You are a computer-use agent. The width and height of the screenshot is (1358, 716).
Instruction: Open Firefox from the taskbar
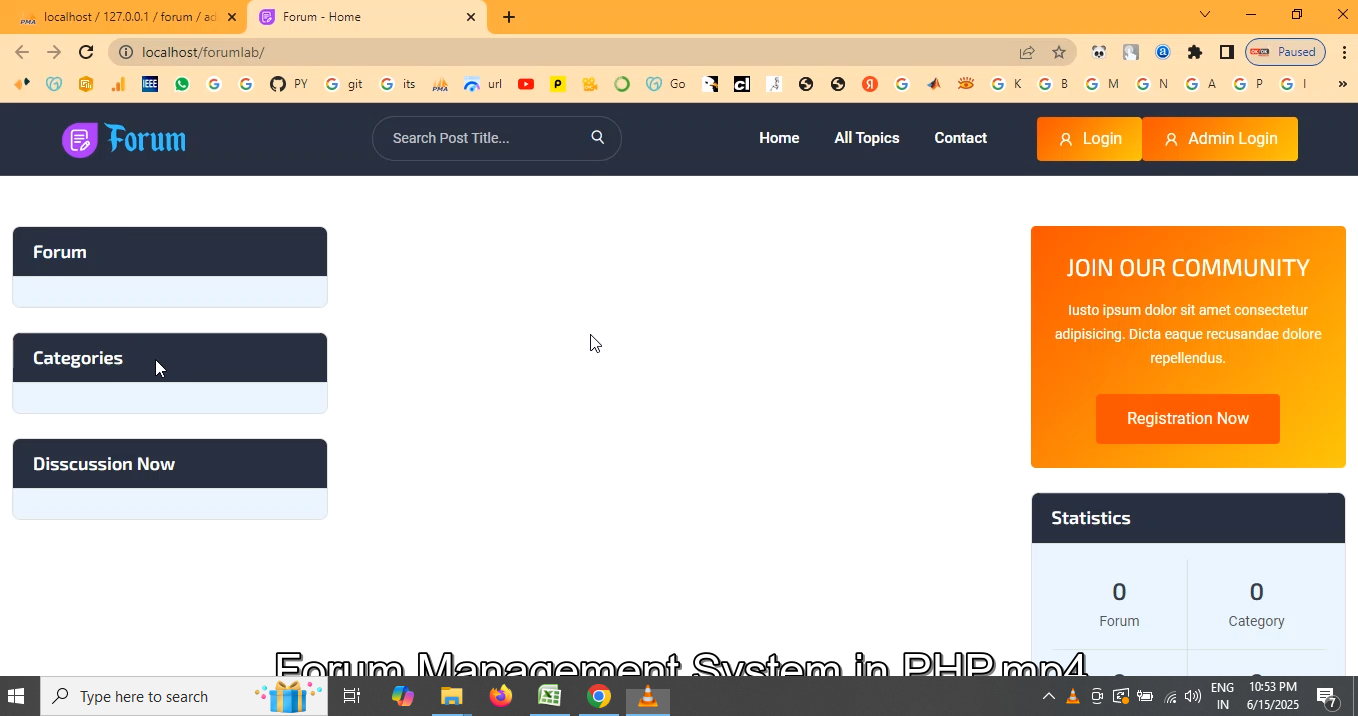click(x=500, y=696)
